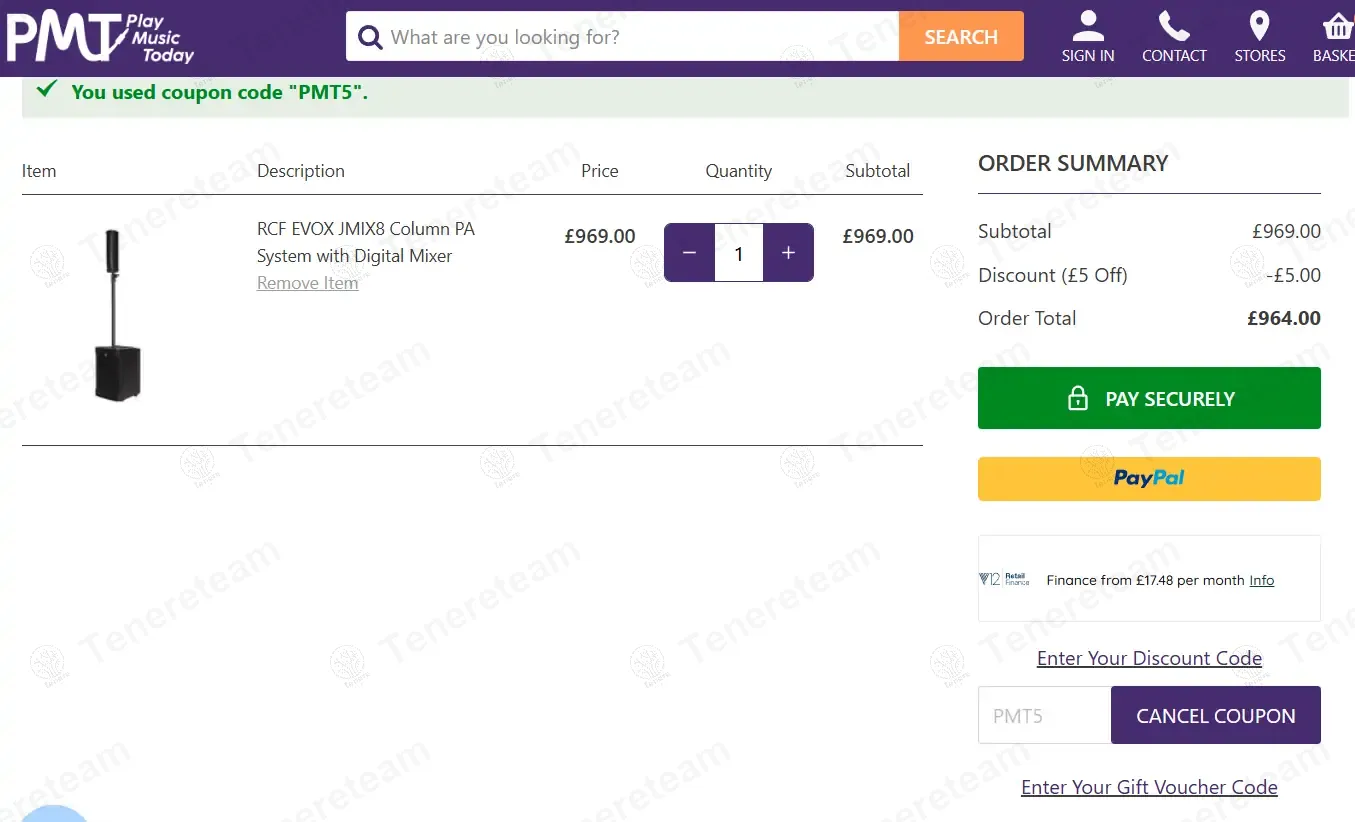Open the Stores location pin icon
Image resolution: width=1355 pixels, height=822 pixels.
point(1260,25)
